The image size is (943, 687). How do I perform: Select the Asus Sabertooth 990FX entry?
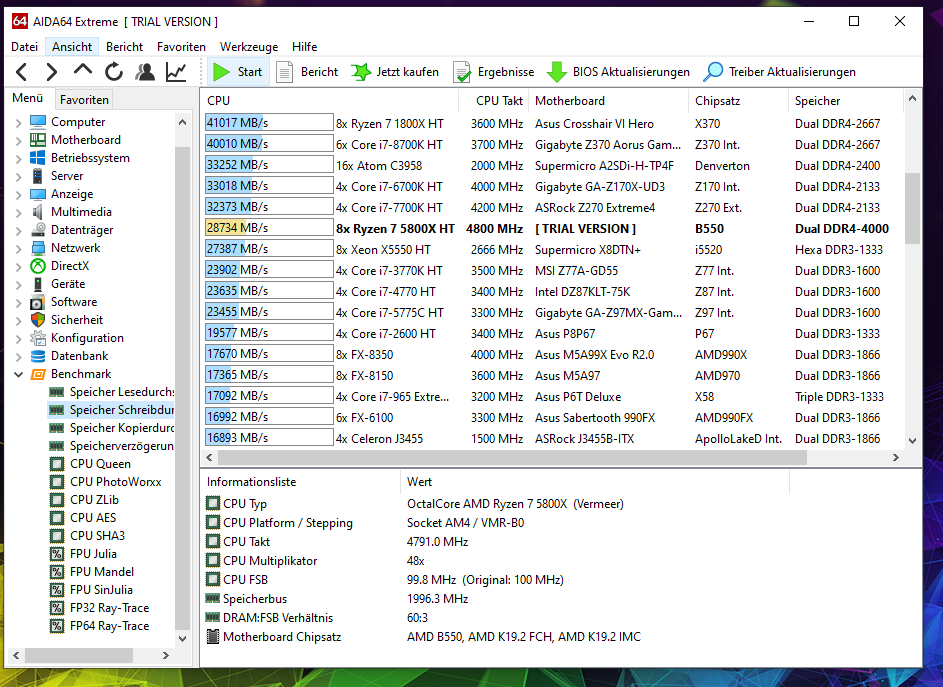(553, 417)
